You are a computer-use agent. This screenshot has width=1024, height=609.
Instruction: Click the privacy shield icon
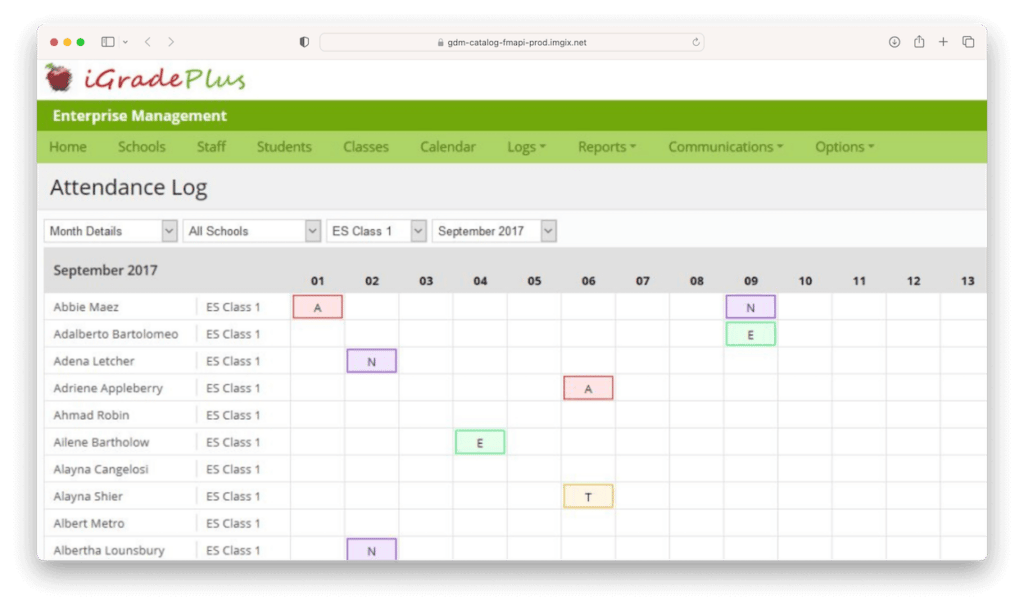tap(304, 42)
